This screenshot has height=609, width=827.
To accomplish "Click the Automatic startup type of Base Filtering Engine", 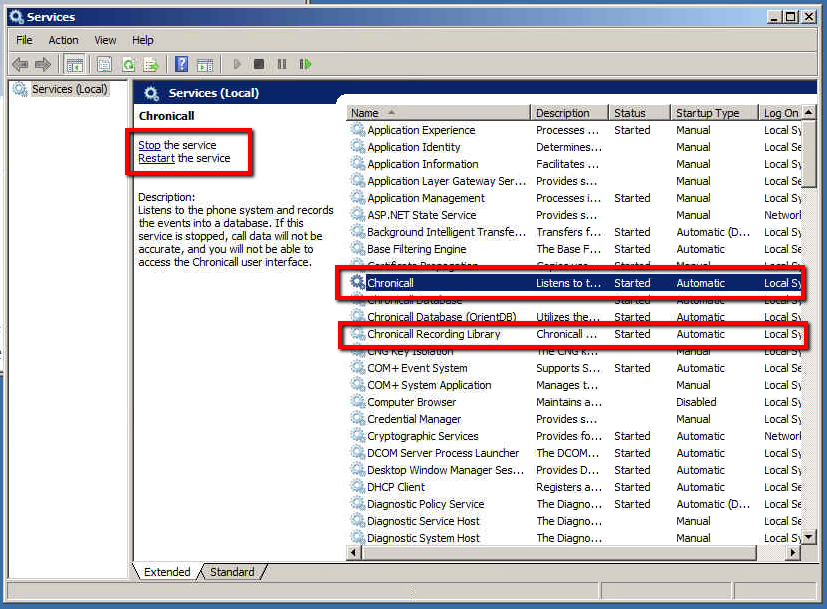I will point(700,249).
